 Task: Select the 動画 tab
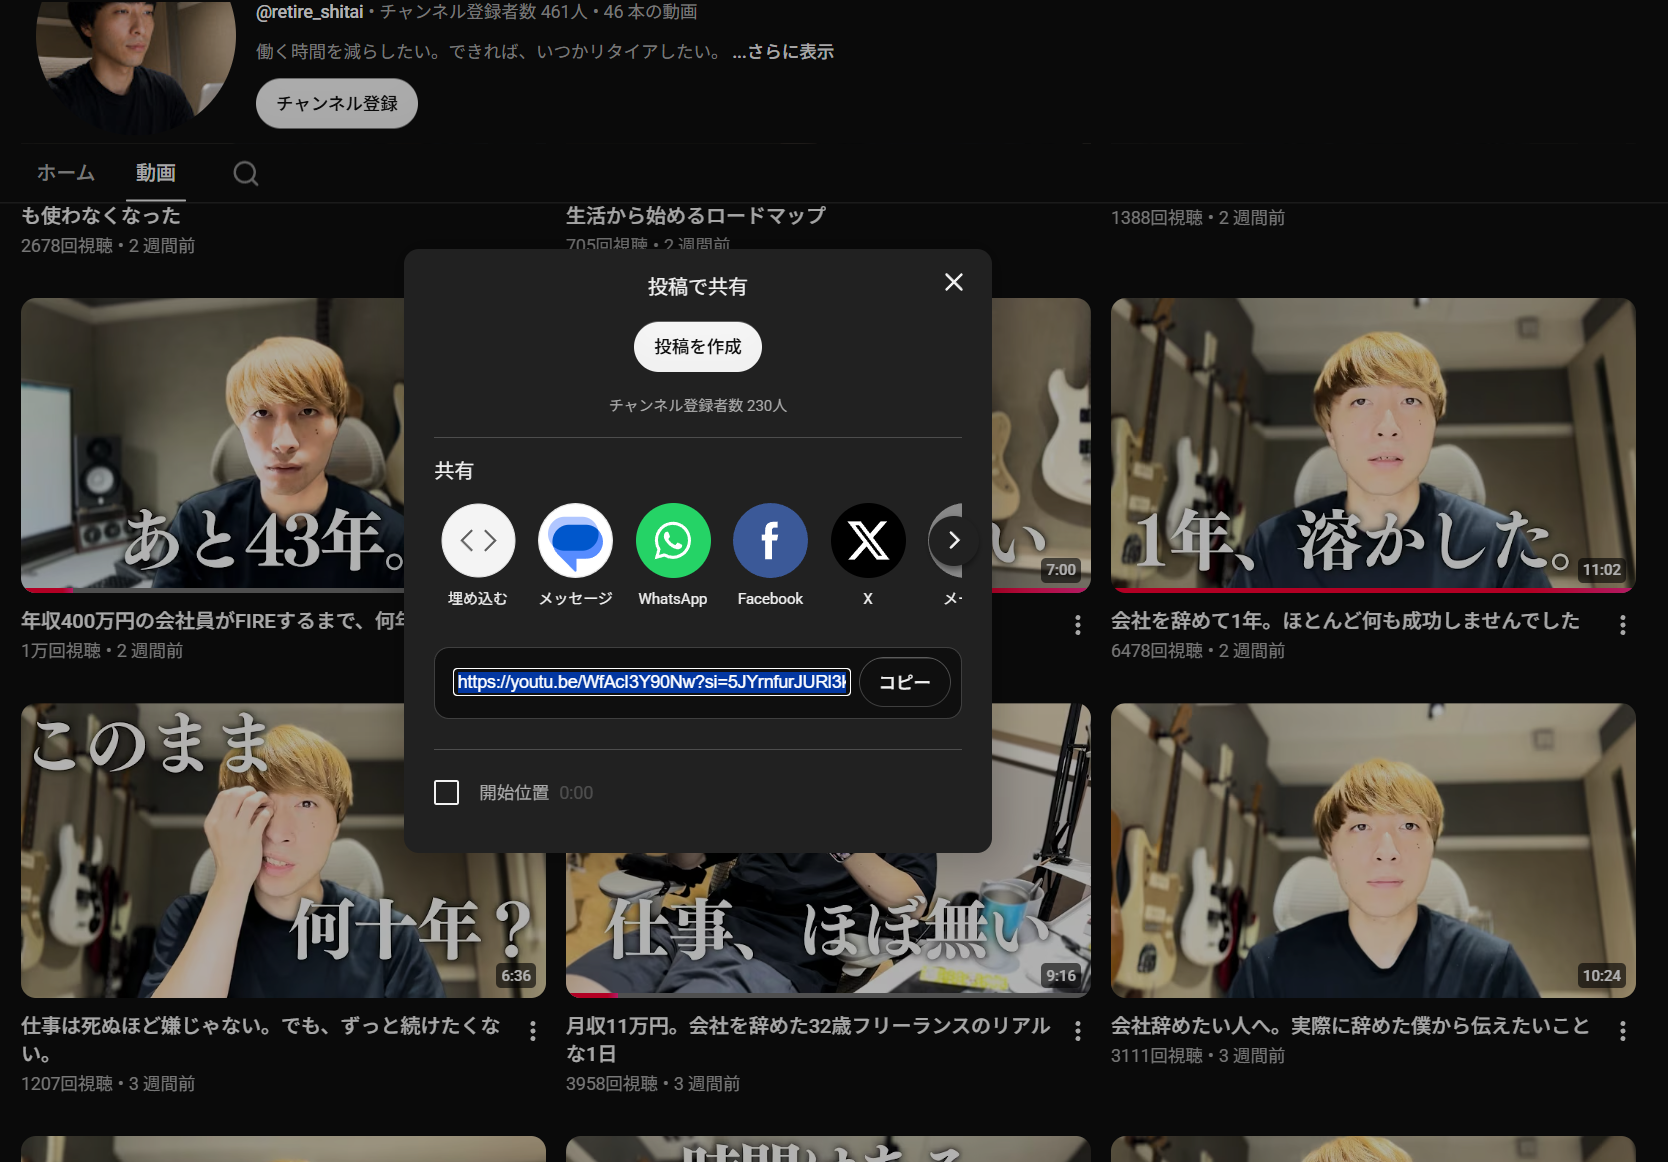[x=156, y=173]
